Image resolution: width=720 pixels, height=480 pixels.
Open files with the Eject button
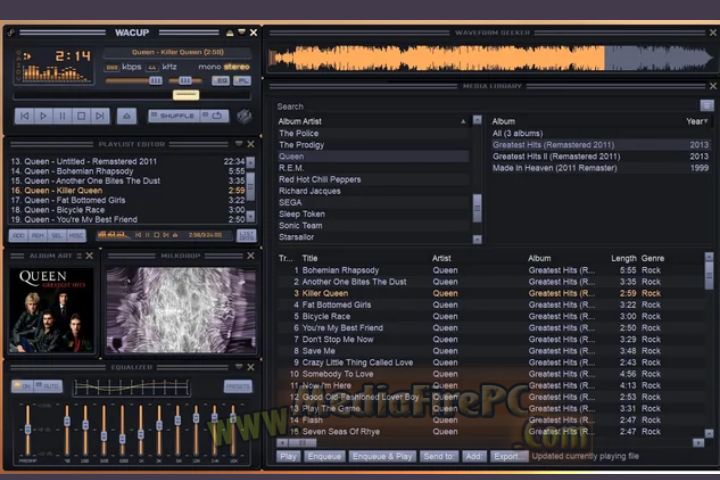pos(127,116)
